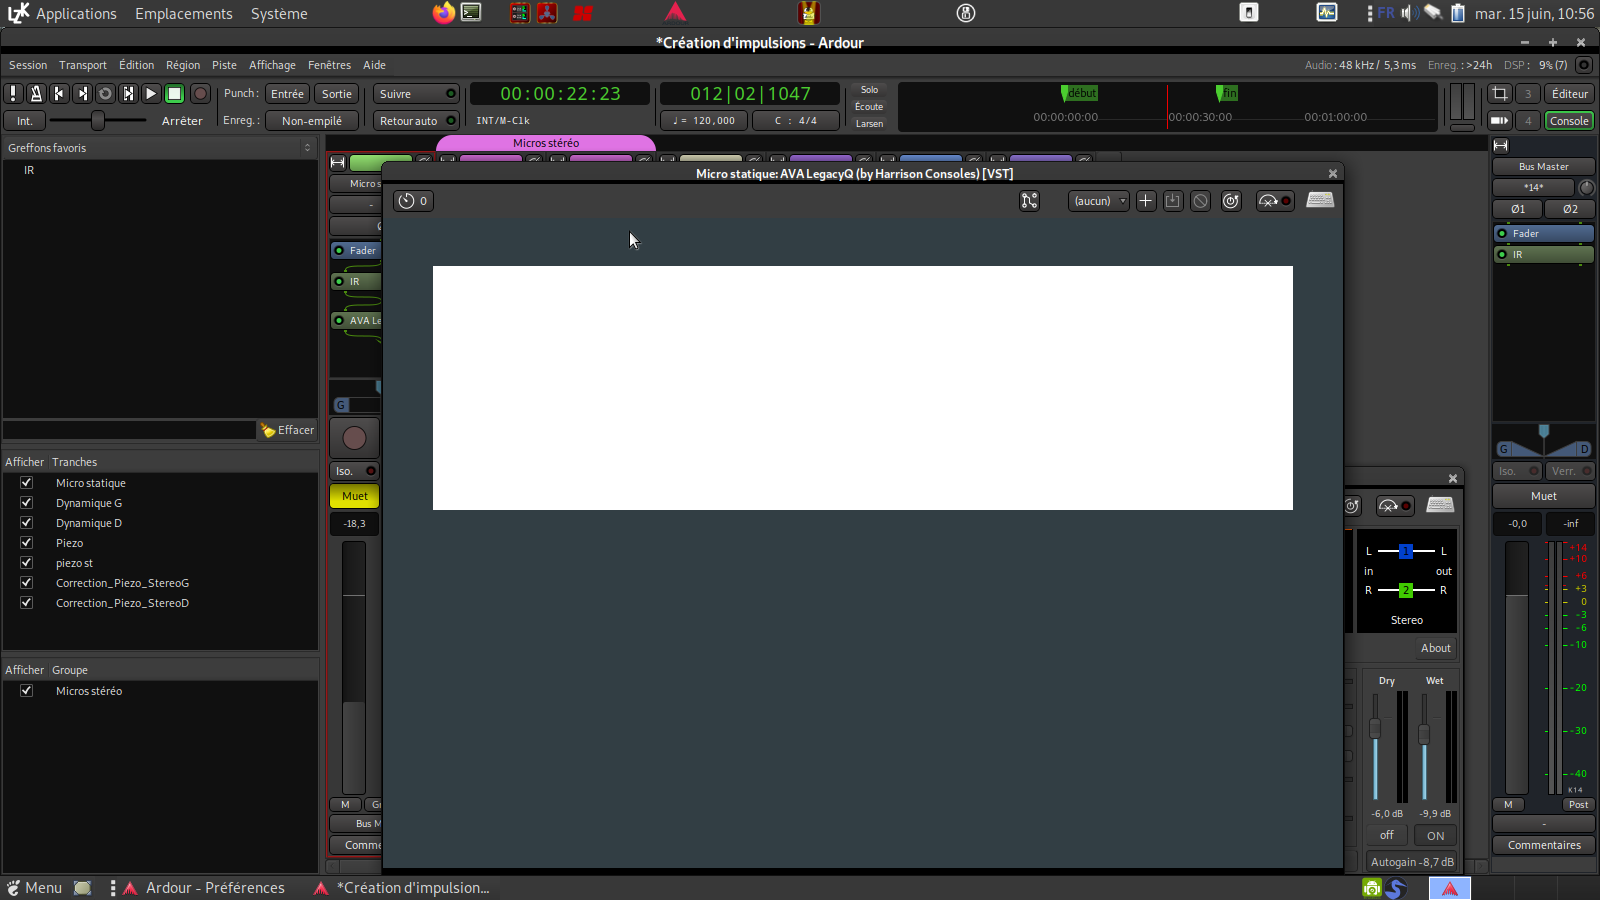
Task: Add new plugin preset with plus icon
Action: click(x=1146, y=201)
